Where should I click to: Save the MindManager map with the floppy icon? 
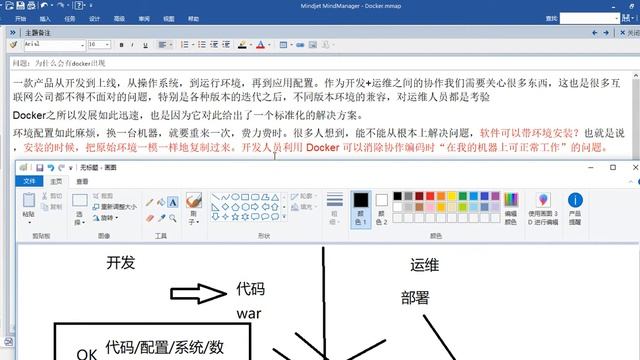coord(20,6)
